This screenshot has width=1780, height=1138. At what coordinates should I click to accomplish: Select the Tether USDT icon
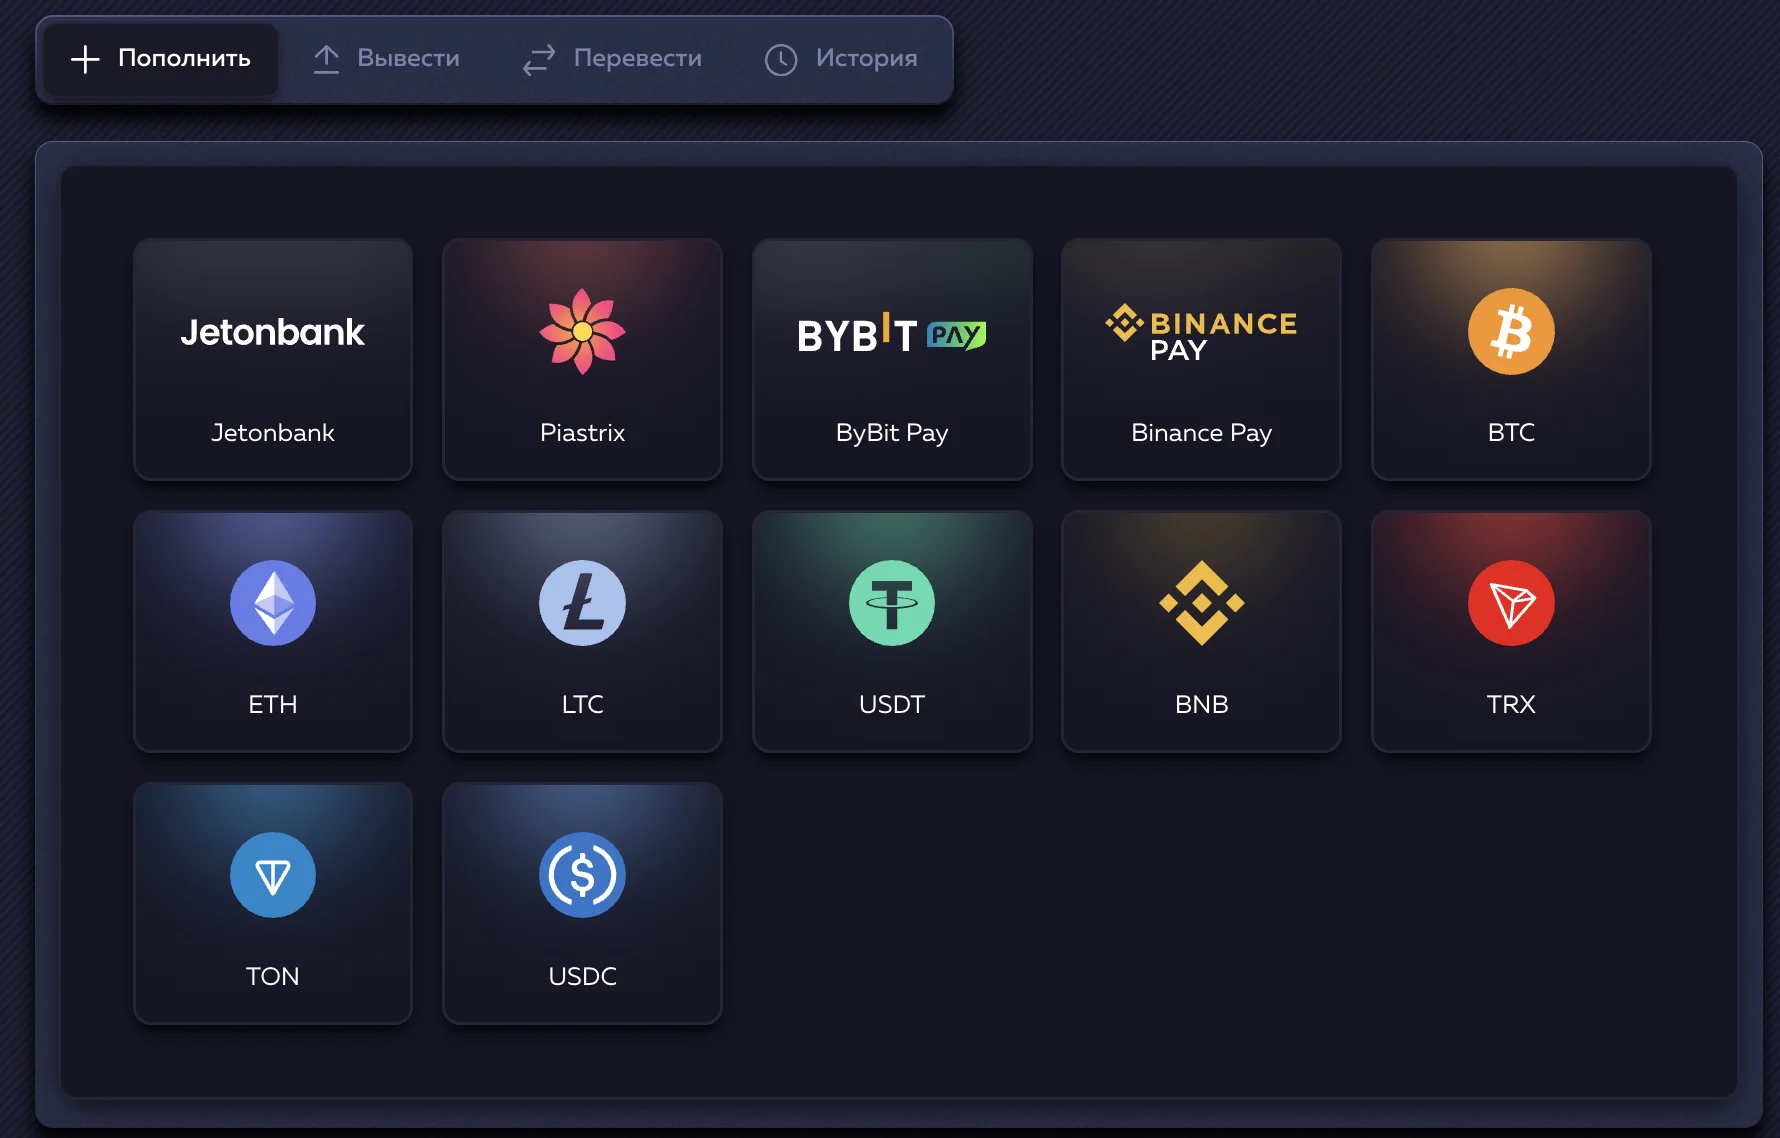[x=892, y=603]
